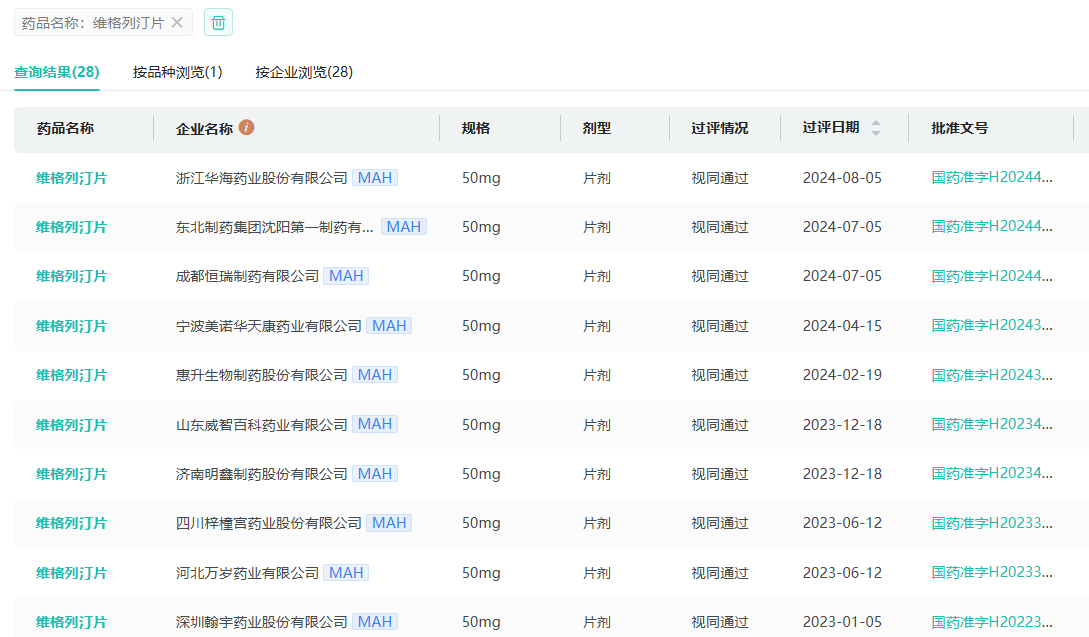This screenshot has width=1089, height=637.
Task: Click the 批准文号 column header
Action: [x=959, y=128]
